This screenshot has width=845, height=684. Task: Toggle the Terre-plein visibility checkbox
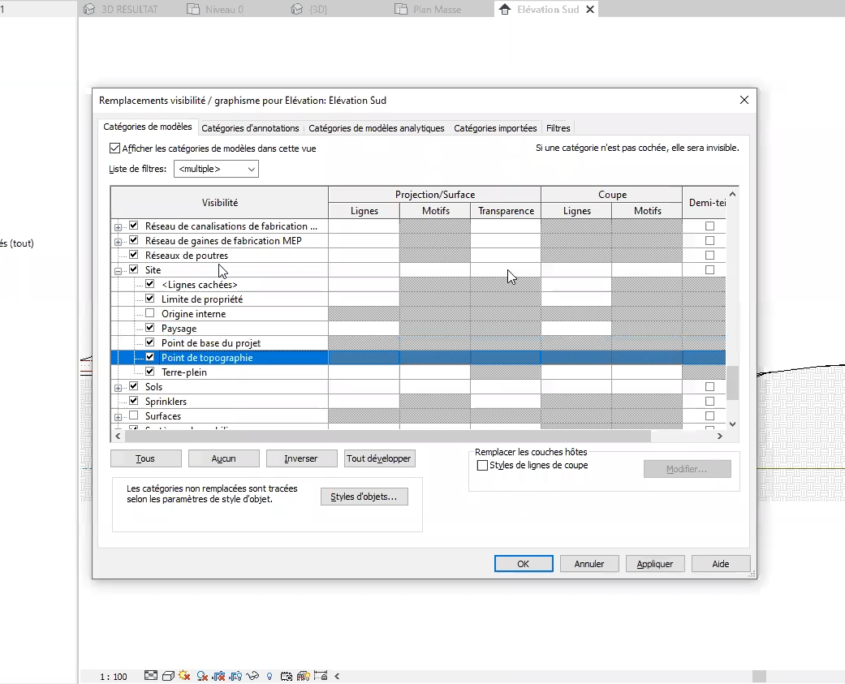(150, 371)
